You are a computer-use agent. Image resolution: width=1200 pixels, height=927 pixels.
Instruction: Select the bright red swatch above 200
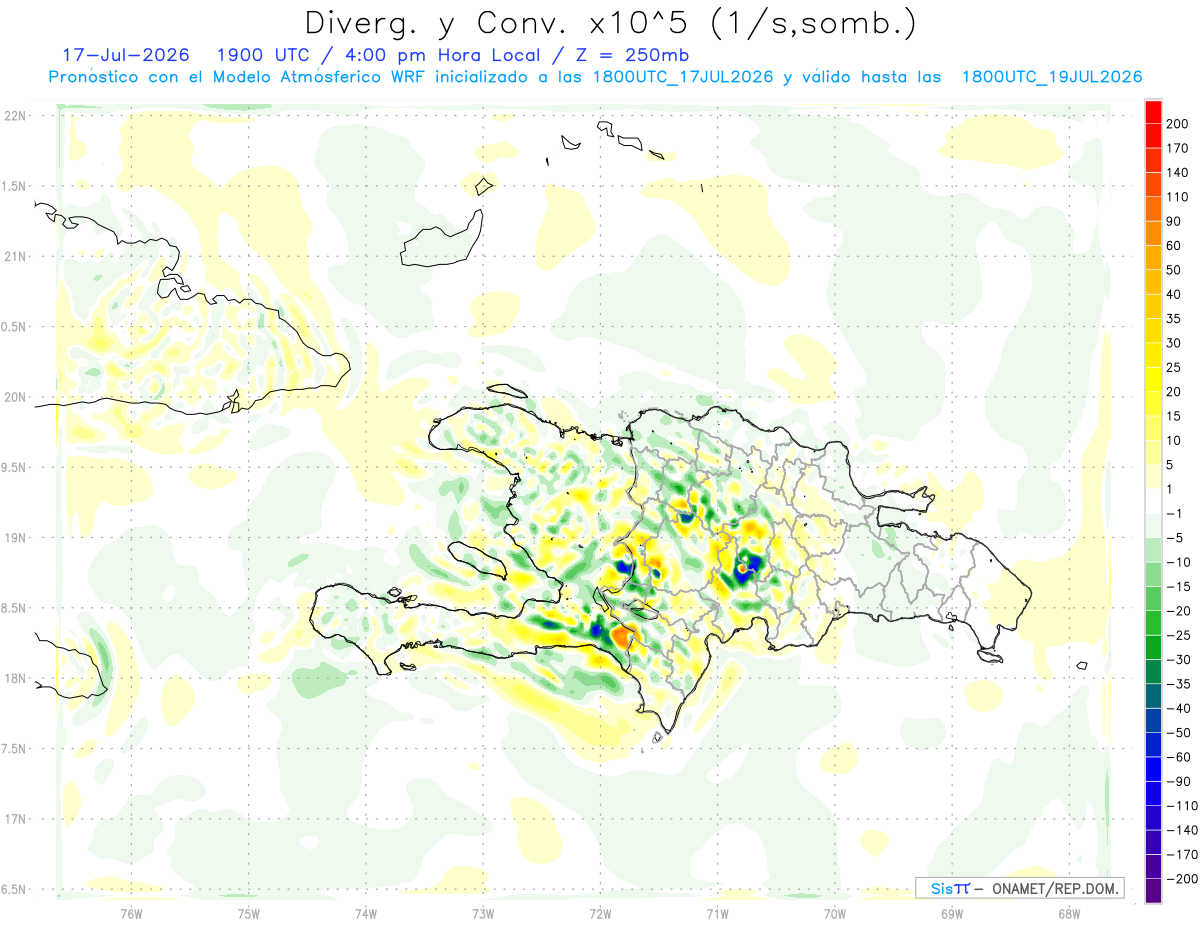coord(1153,113)
